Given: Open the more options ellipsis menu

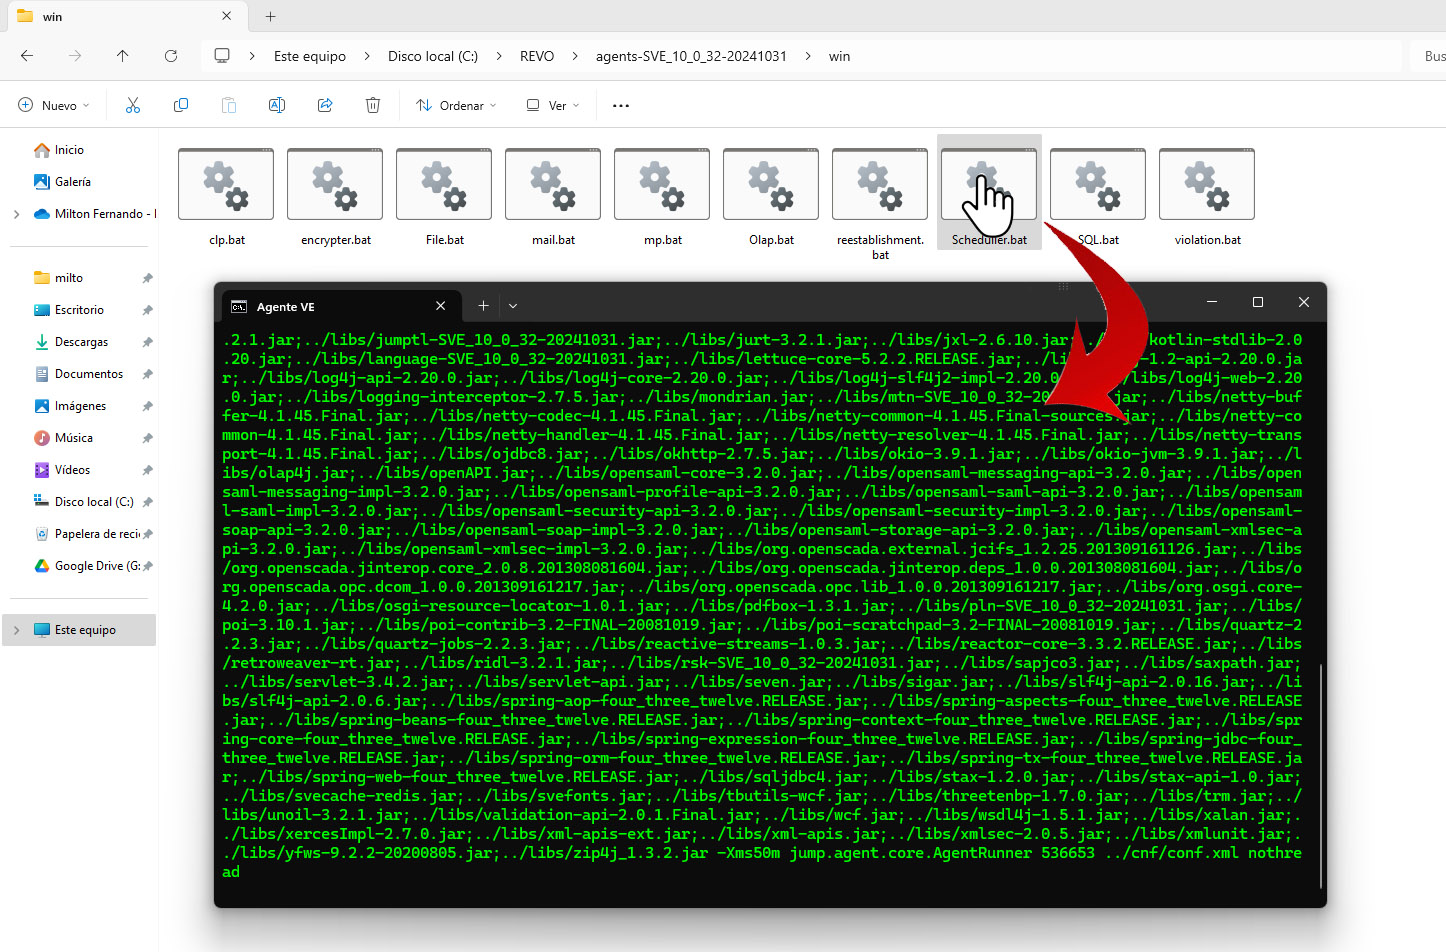Looking at the screenshot, I should [621, 105].
